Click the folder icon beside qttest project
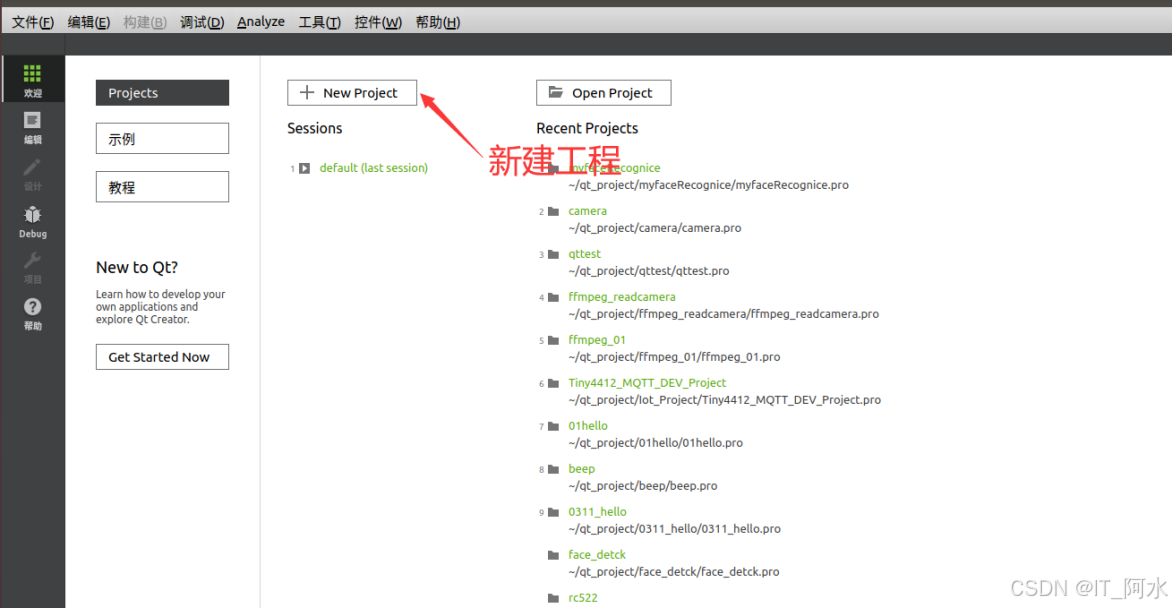This screenshot has height=608, width=1172. [553, 254]
